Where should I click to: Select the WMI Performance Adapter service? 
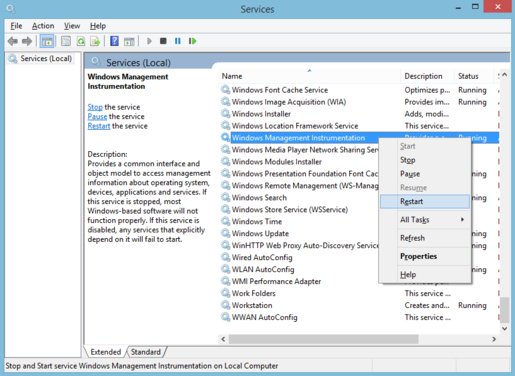[359, 281]
